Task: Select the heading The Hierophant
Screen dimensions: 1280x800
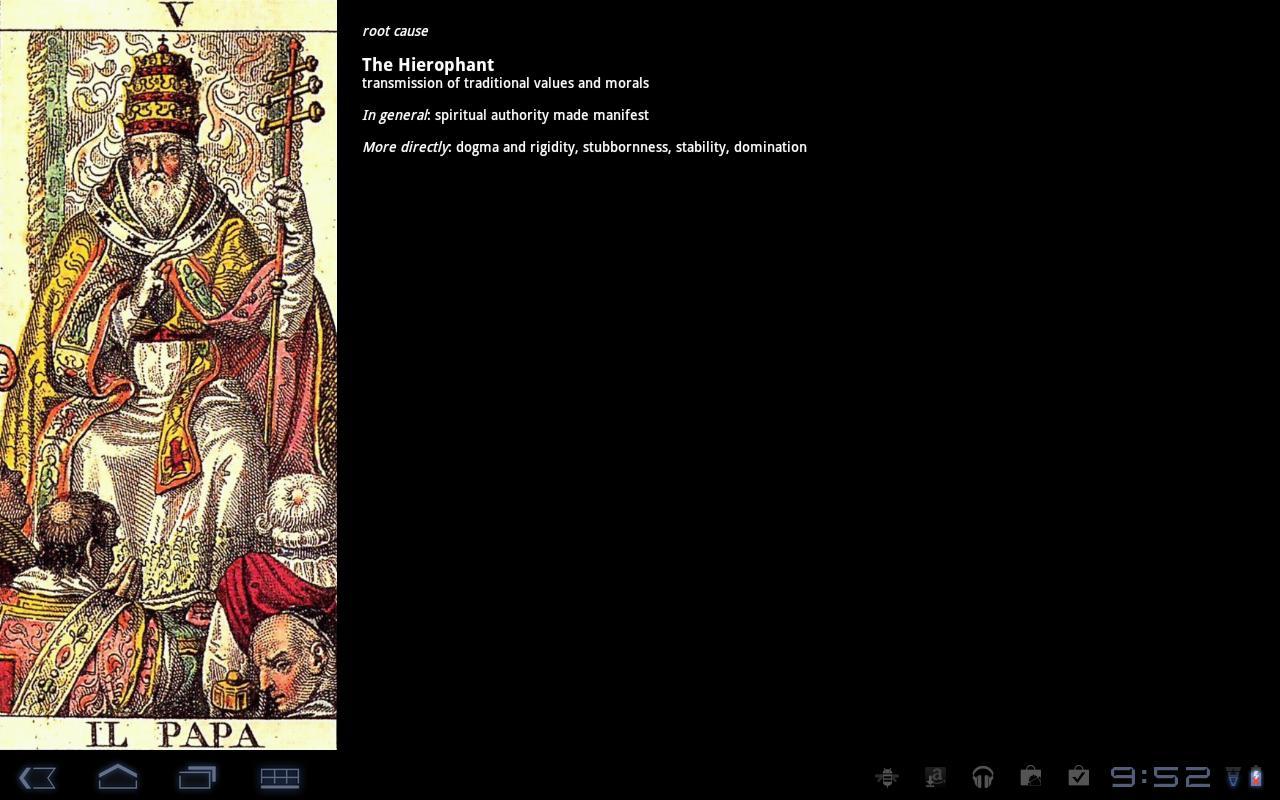Action: 428,64
